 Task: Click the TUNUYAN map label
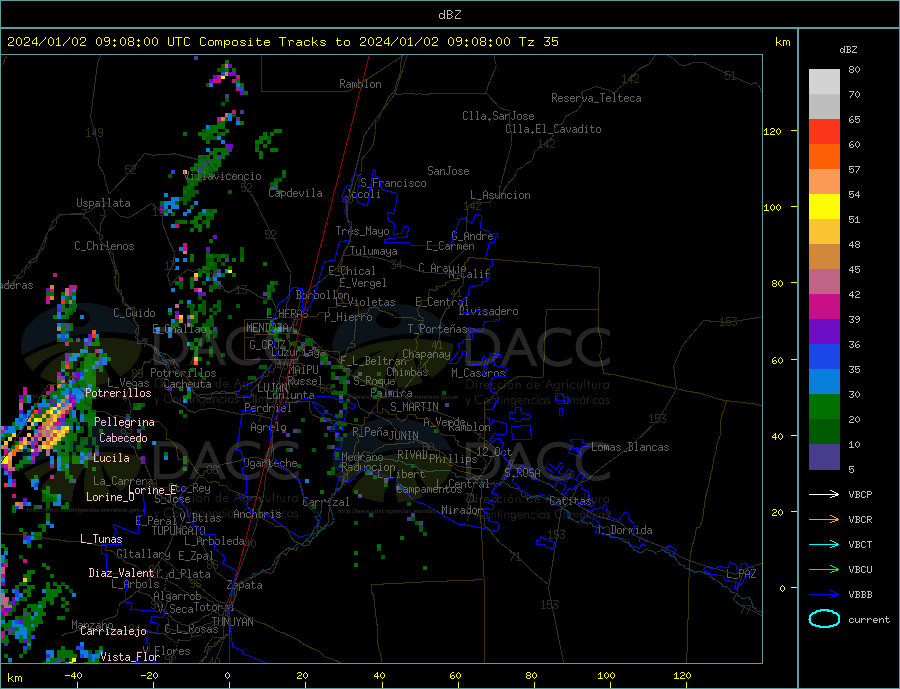[232, 622]
